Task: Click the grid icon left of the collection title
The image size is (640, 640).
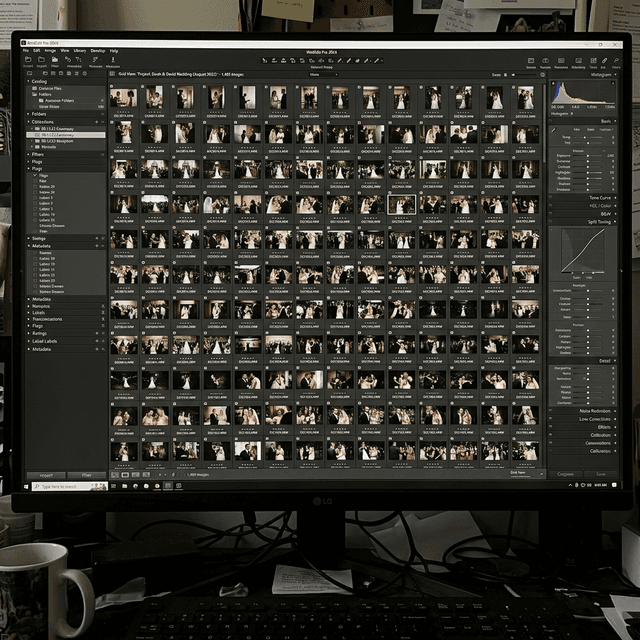Action: point(112,74)
